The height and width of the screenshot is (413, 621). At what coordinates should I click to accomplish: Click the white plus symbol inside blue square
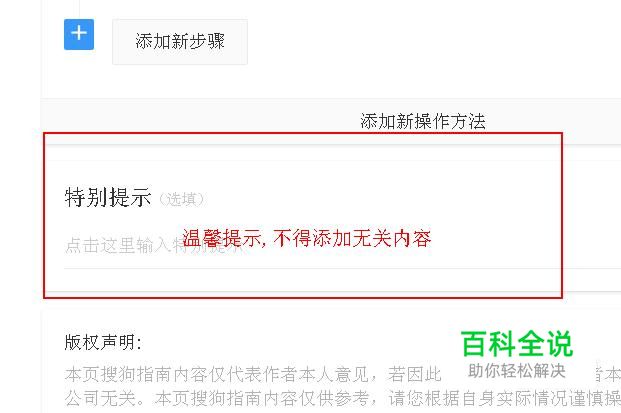[79, 32]
